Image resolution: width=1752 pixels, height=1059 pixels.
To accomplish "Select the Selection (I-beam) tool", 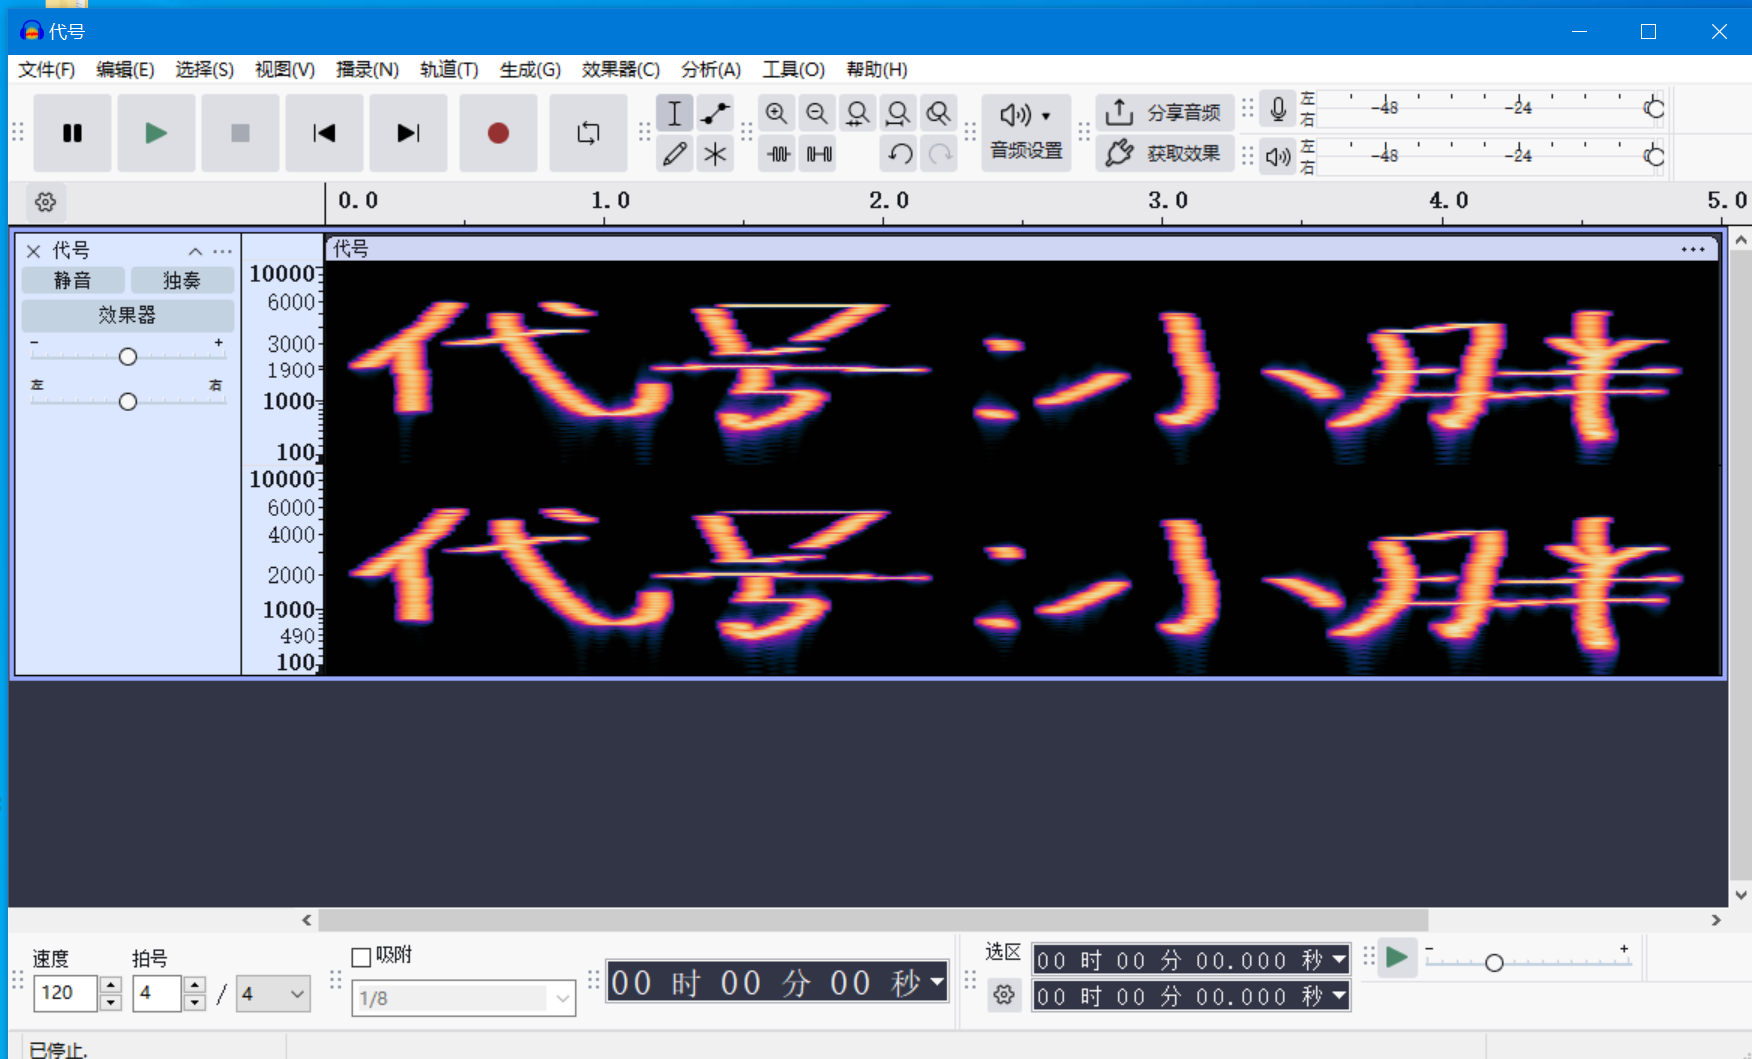I will tap(675, 113).
